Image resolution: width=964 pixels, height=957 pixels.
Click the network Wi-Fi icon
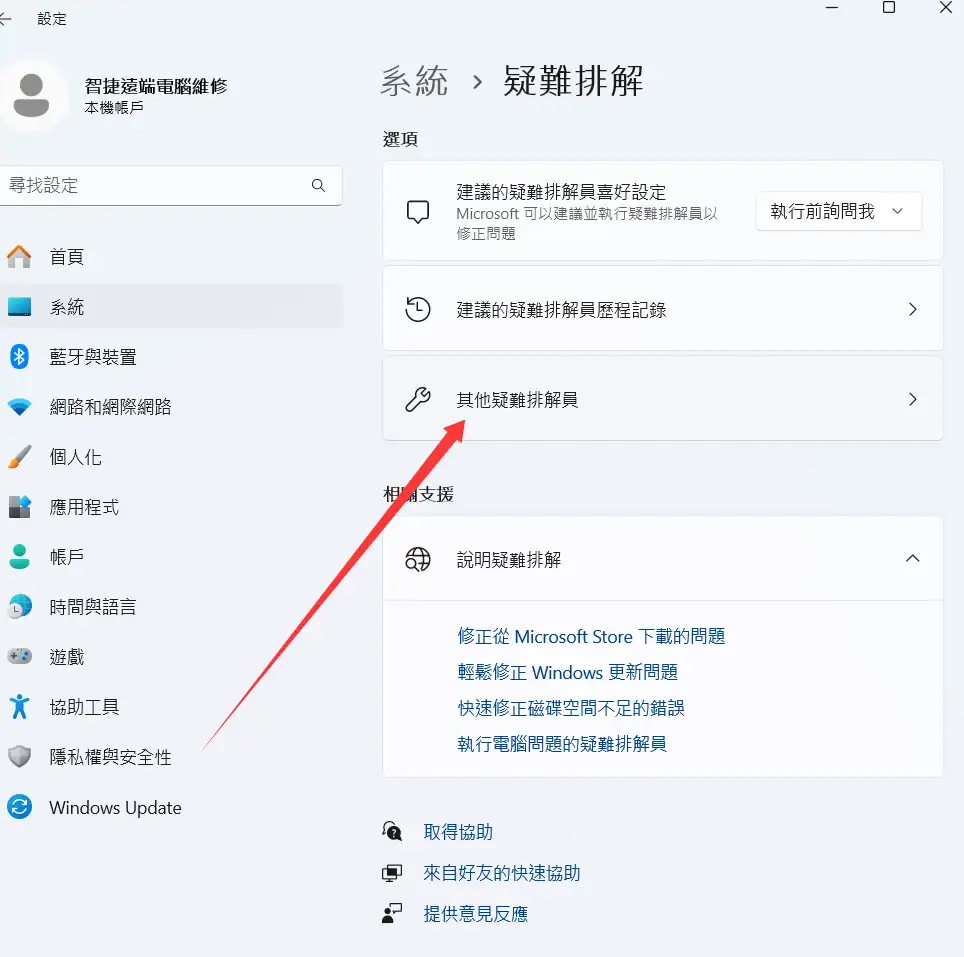point(19,407)
